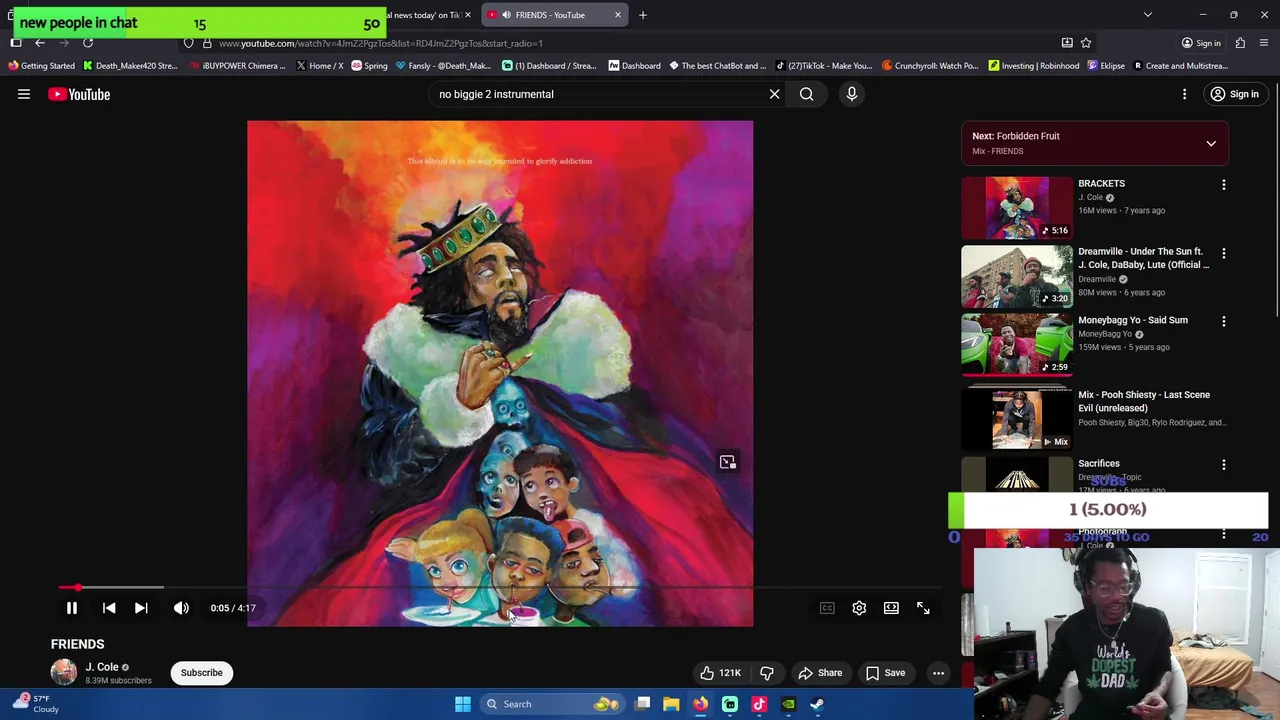Start voice search with the microphone icon

[x=852, y=94]
